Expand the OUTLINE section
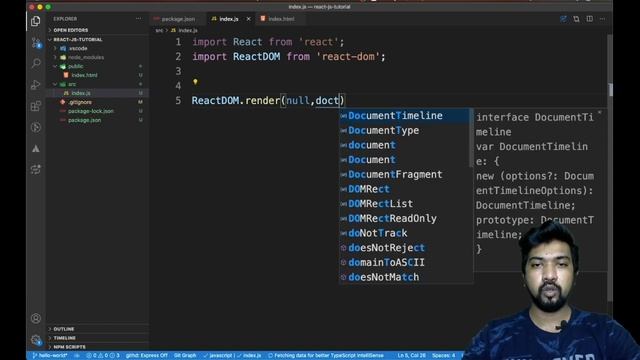Screen dimensions: 640x360 tap(64, 329)
